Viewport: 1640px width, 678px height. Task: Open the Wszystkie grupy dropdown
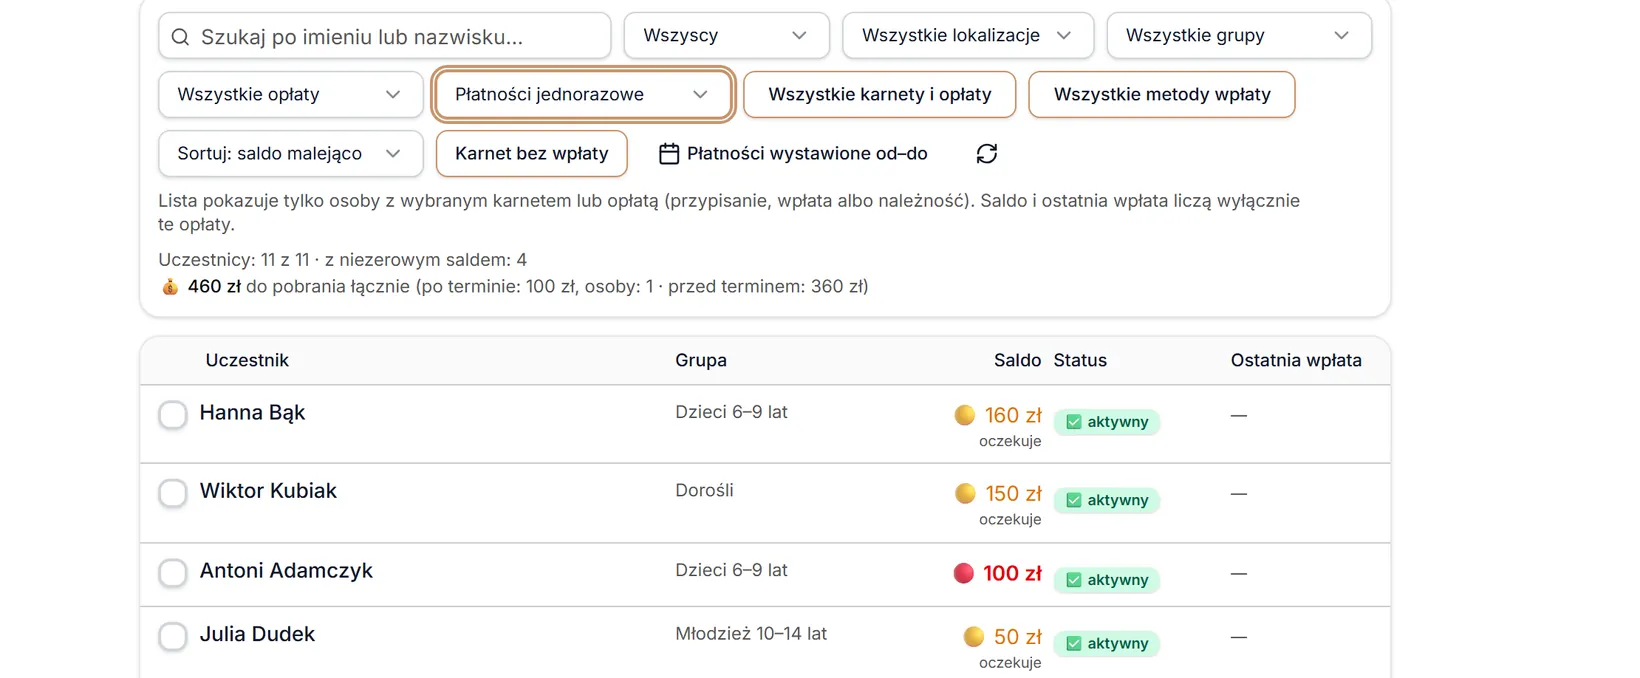[1239, 35]
